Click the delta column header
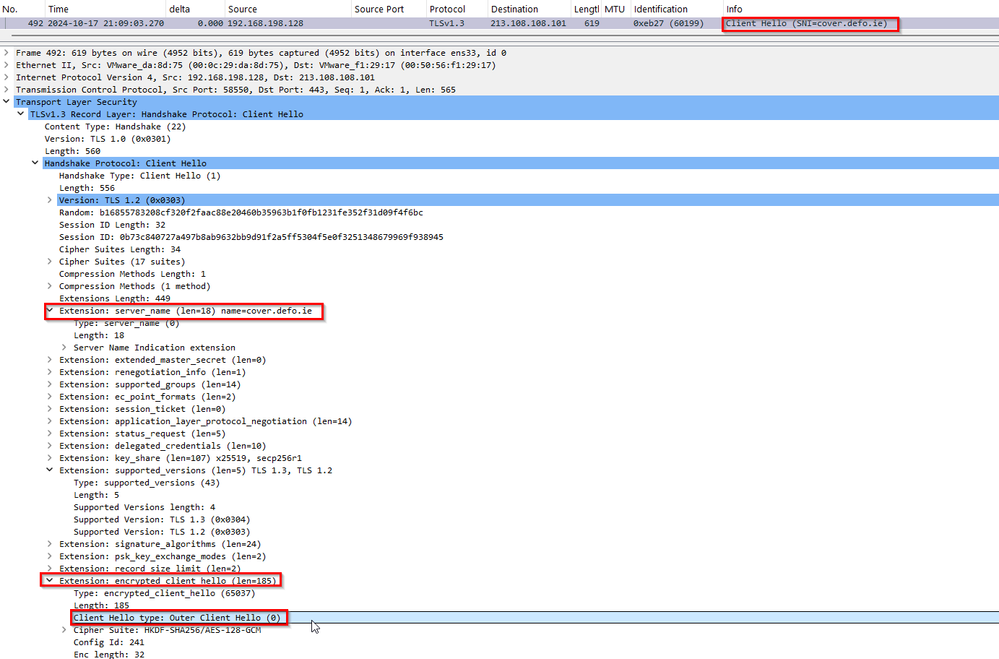Screen dimensions: 999x659 tap(196, 9)
